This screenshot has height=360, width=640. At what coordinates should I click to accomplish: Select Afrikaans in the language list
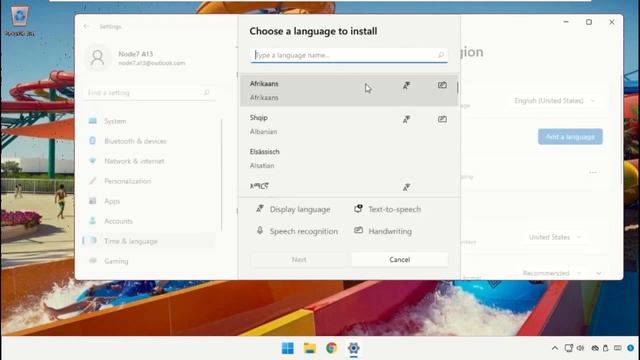[349, 90]
